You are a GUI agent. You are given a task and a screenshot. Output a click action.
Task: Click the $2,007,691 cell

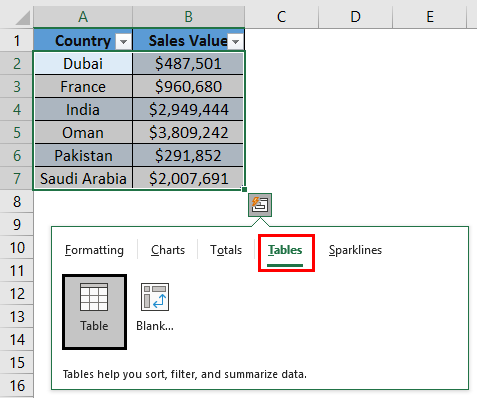(188, 179)
